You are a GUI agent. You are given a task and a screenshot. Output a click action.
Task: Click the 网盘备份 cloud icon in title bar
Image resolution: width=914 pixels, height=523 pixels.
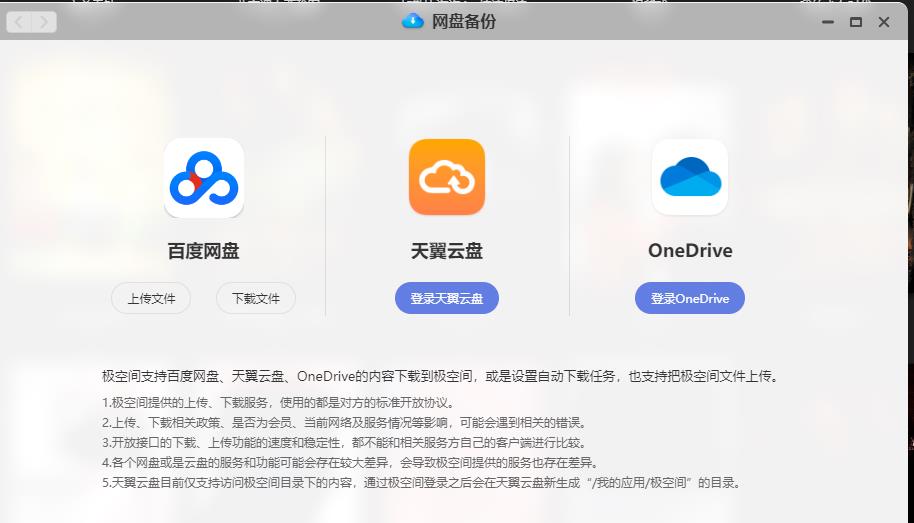[x=413, y=22]
